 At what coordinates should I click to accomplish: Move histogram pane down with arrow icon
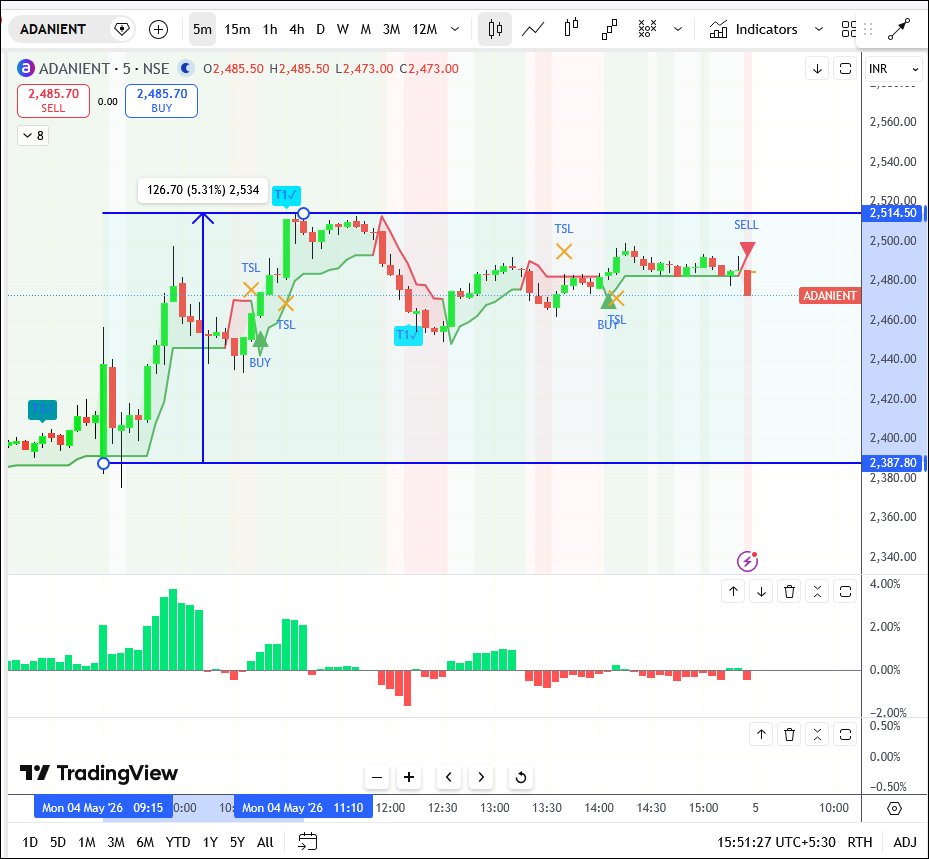coord(761,591)
